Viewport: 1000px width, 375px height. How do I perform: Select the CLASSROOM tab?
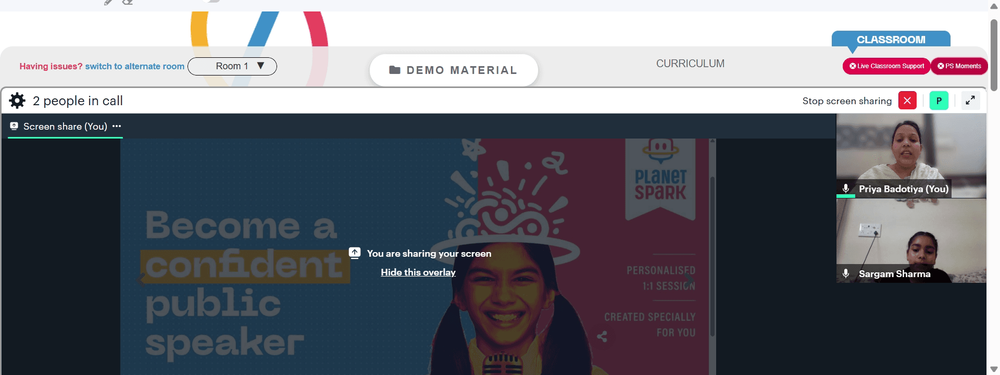pyautogui.click(x=891, y=40)
